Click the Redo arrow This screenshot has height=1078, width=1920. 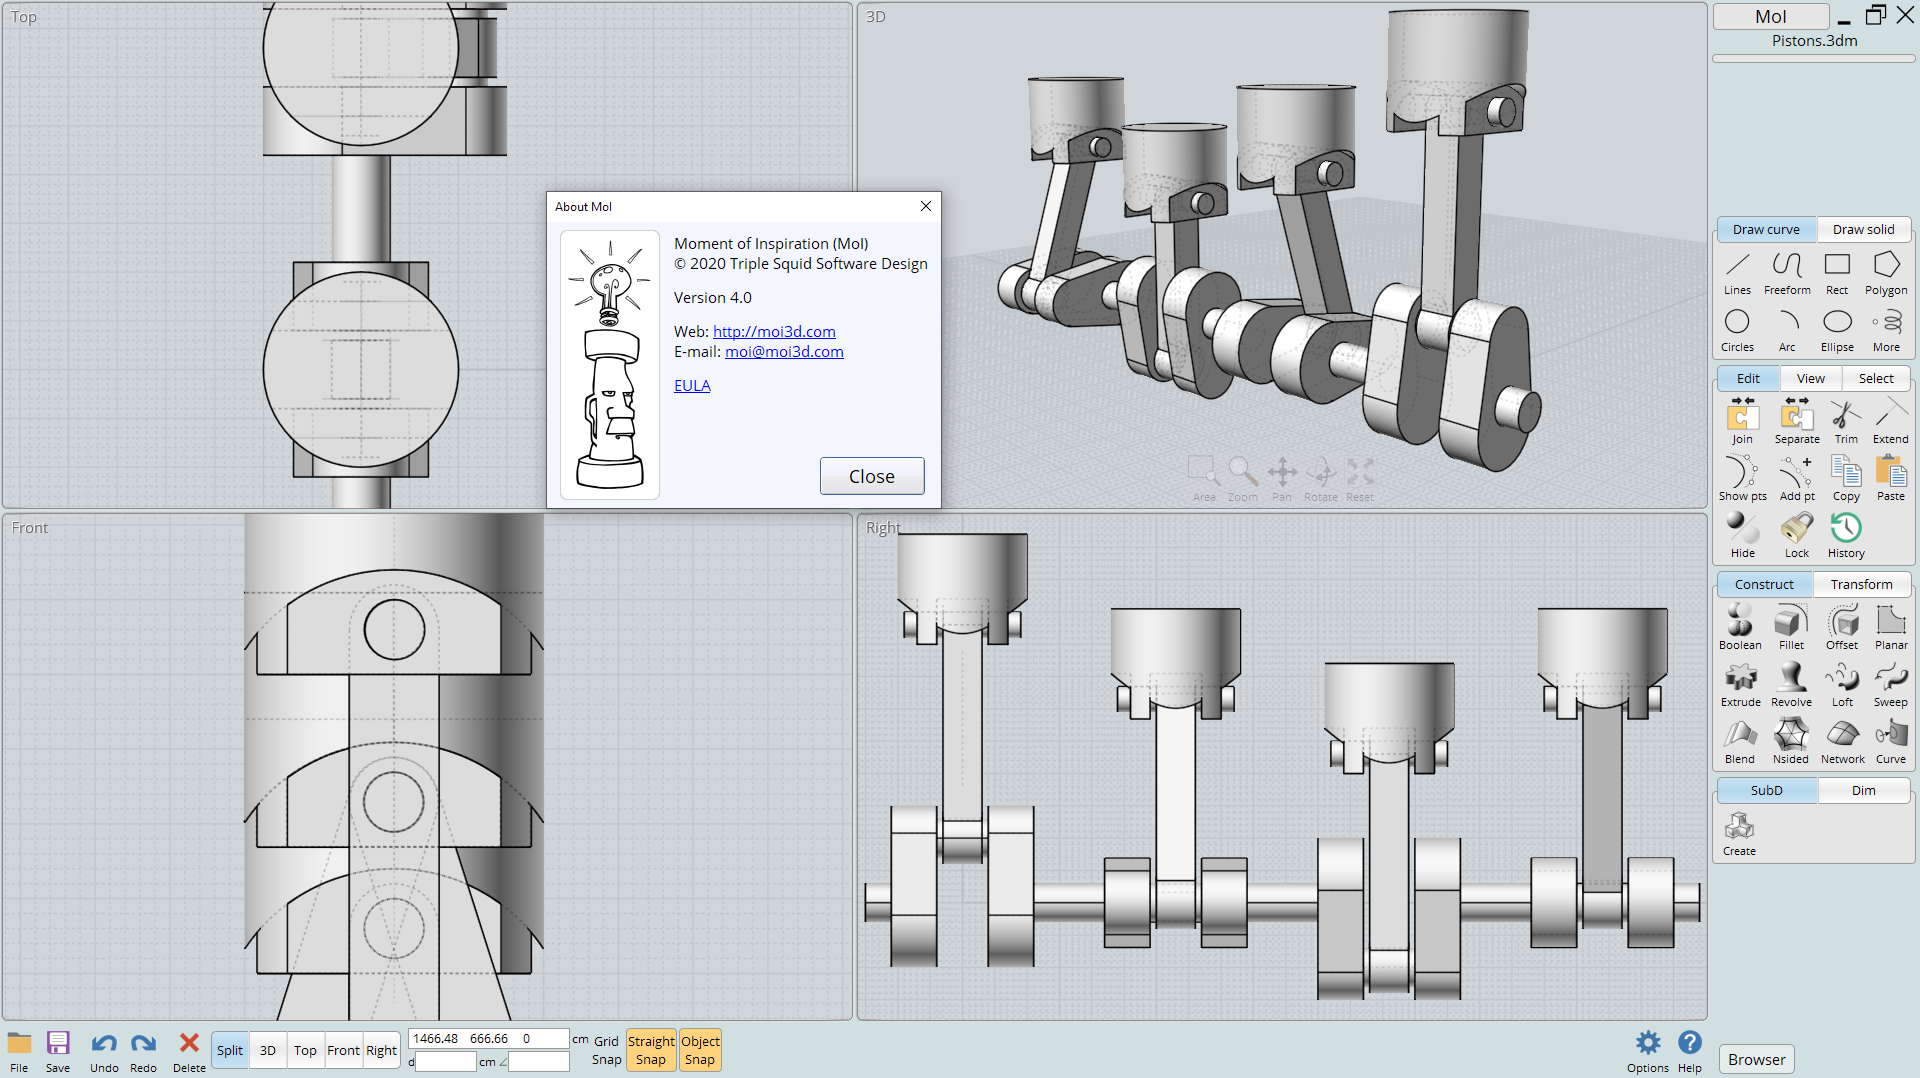pos(143,1052)
